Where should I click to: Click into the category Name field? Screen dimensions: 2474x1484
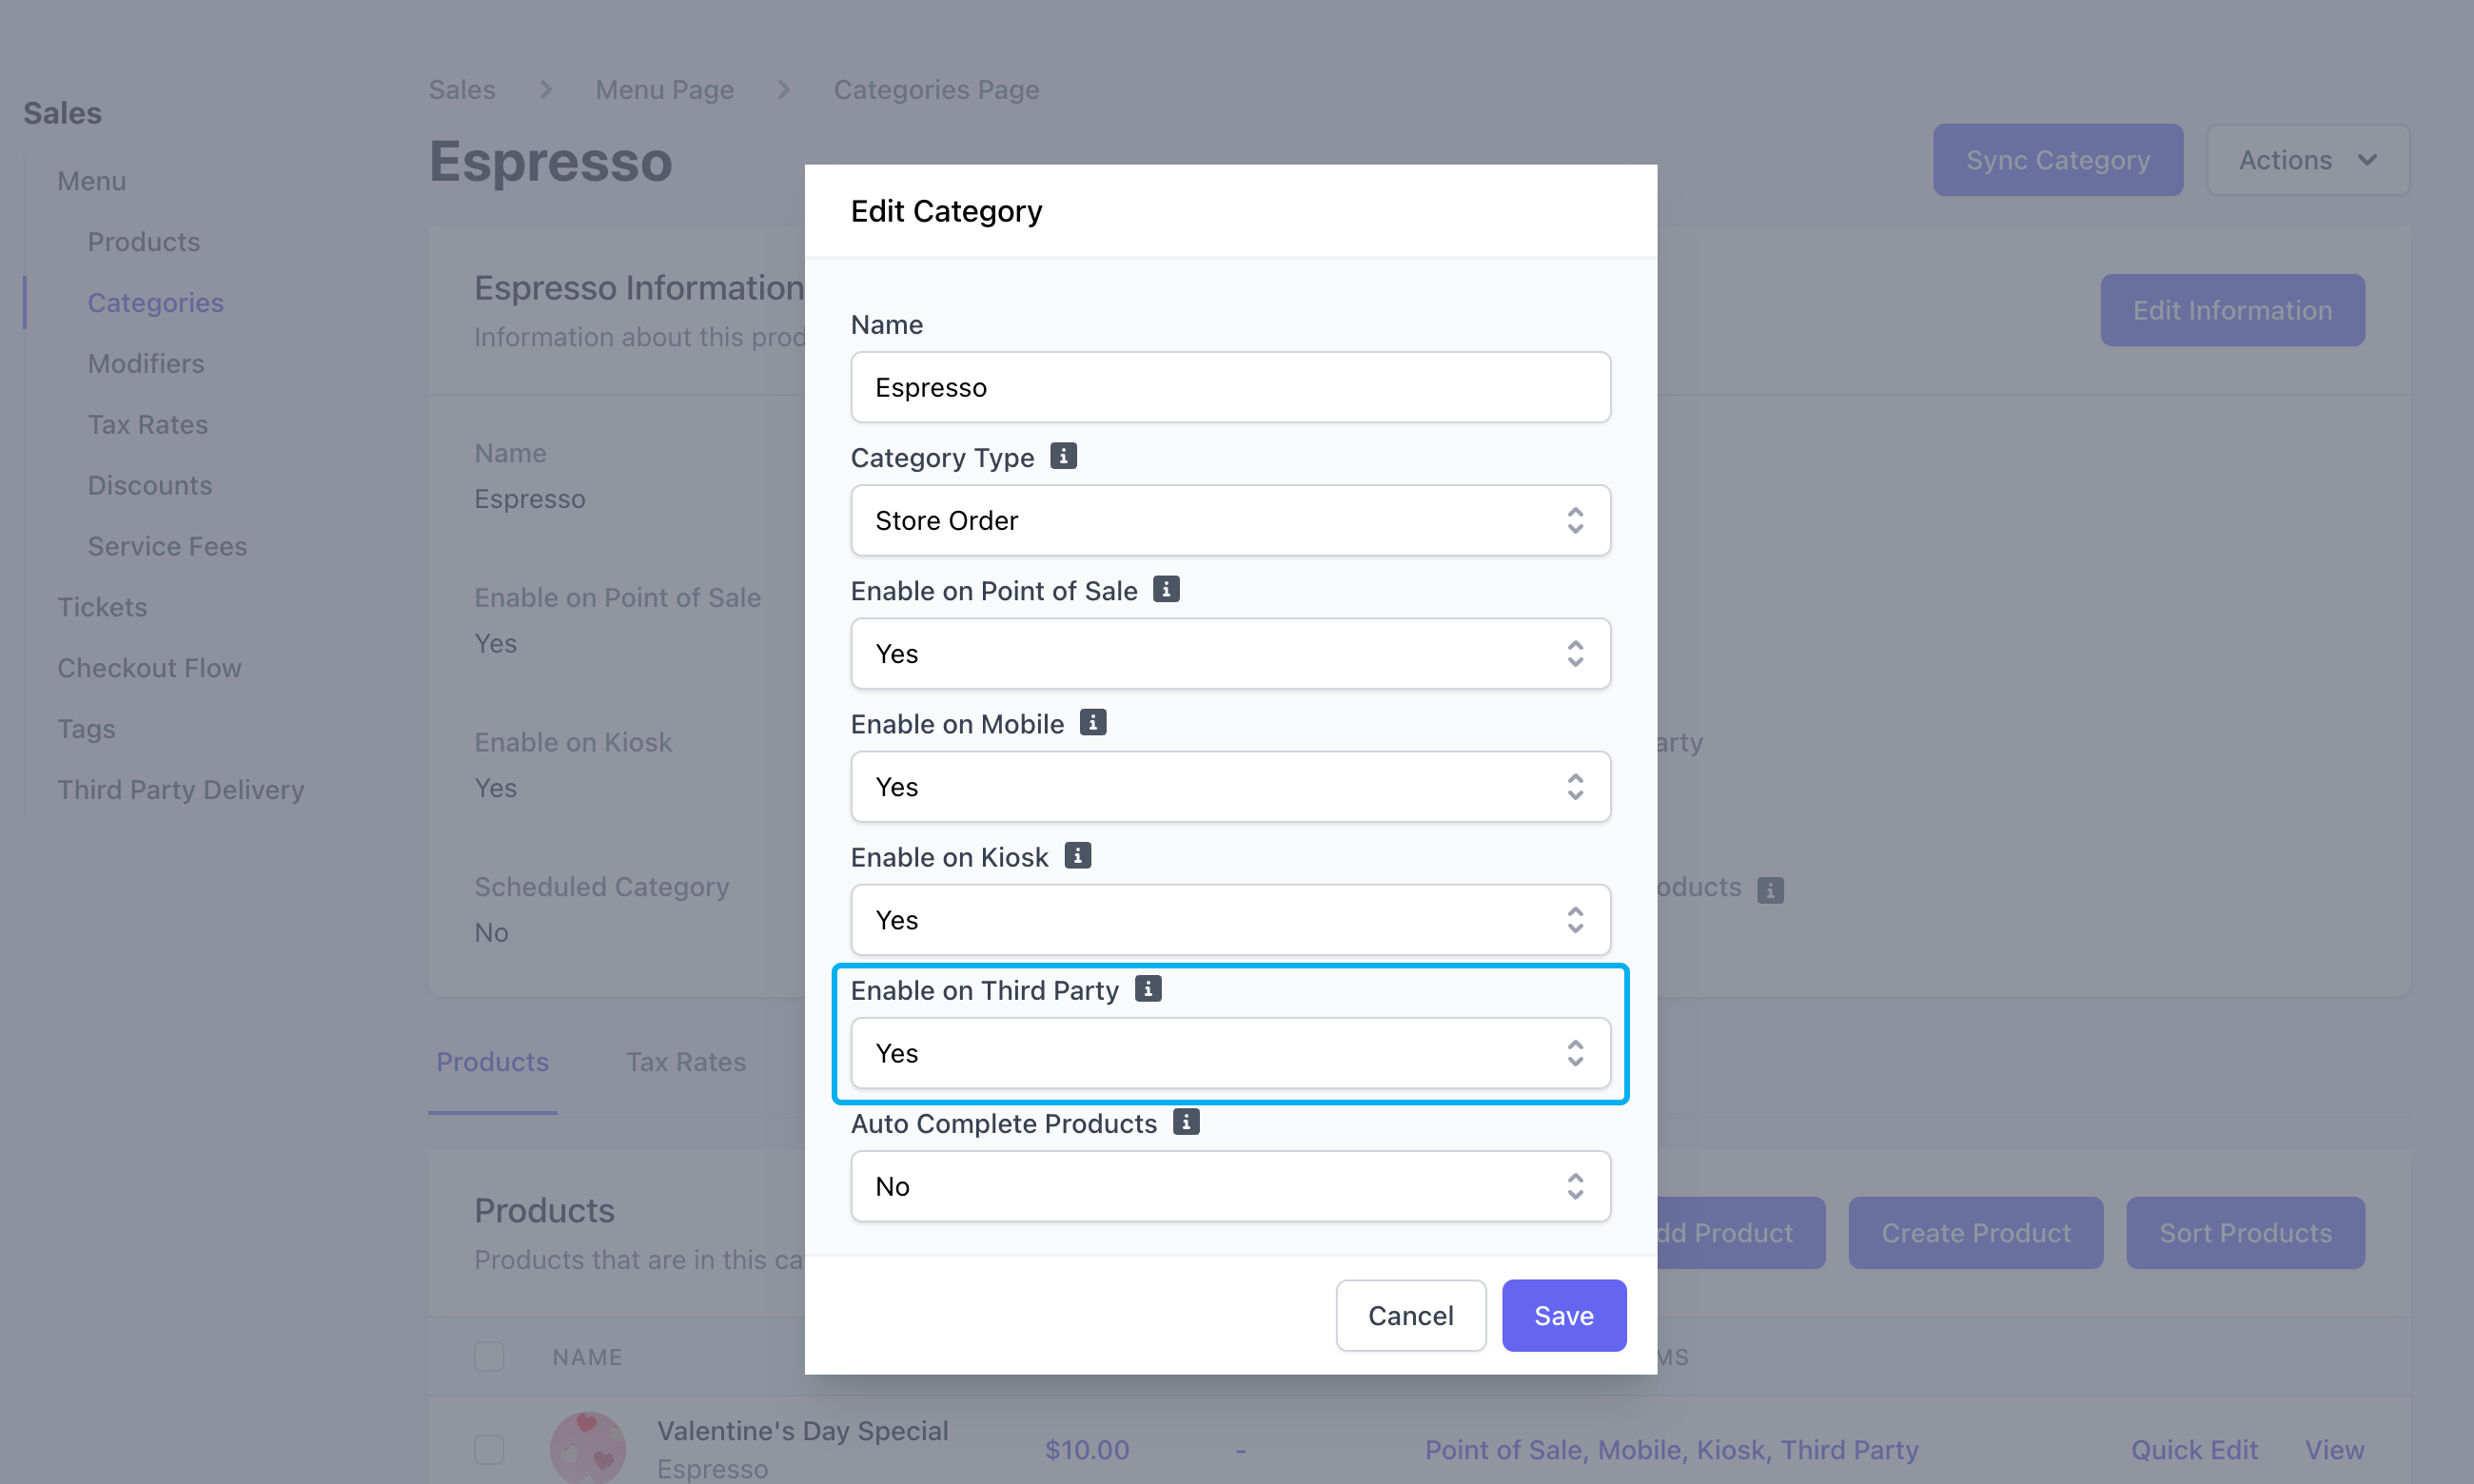tap(1230, 387)
